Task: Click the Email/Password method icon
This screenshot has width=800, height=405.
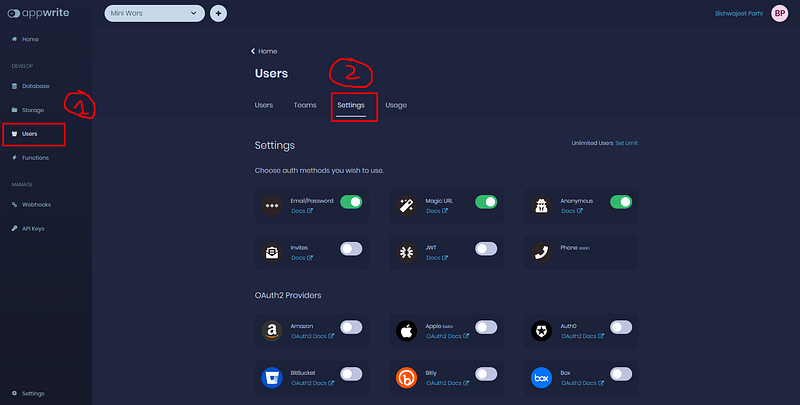Action: tap(272, 206)
